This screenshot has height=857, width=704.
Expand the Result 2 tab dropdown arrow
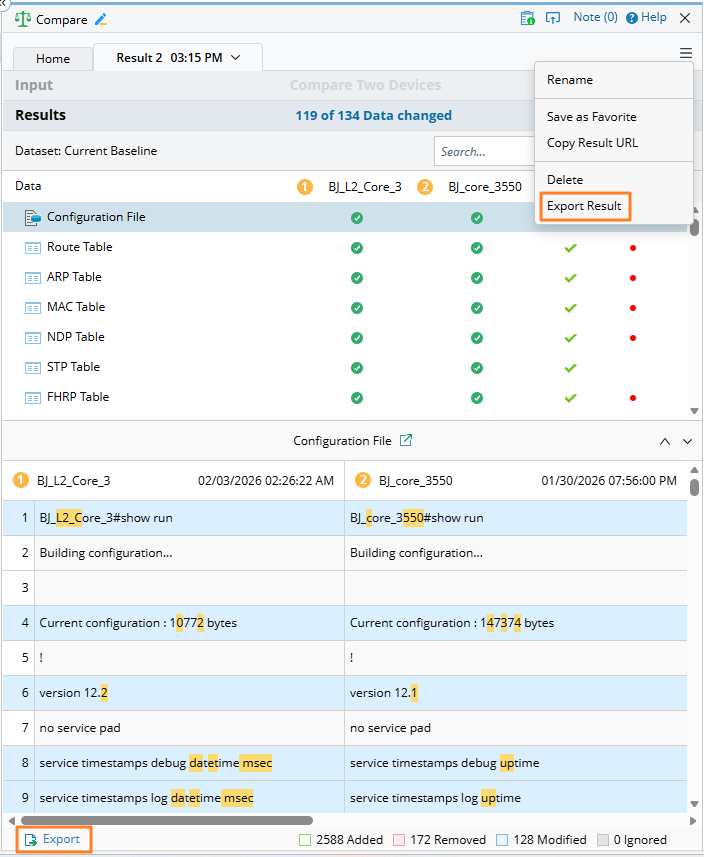[236, 58]
